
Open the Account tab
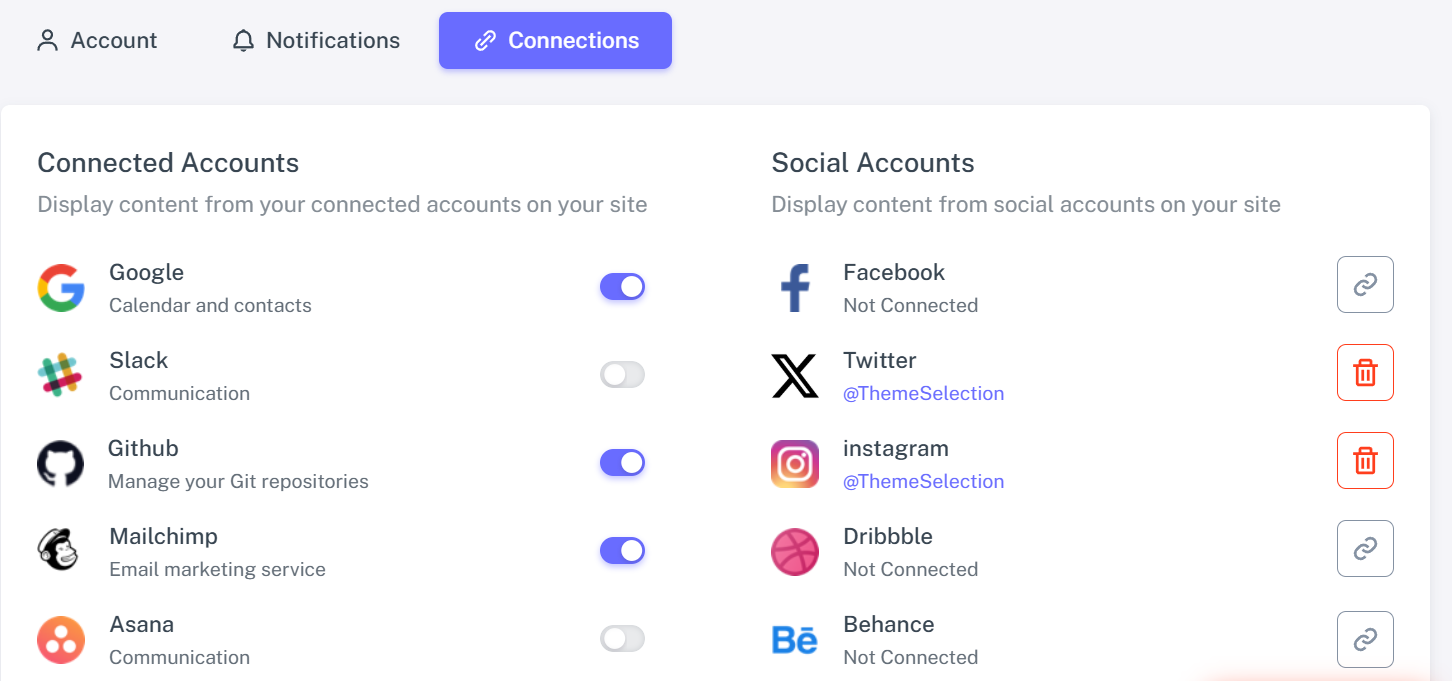(x=97, y=41)
